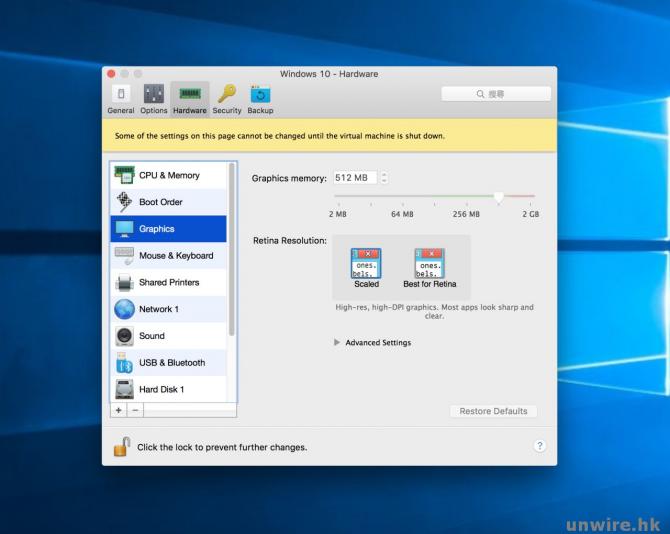Click the Shared Printers printer icon
Viewport: 670px width, 534px height.
pyautogui.click(x=124, y=282)
